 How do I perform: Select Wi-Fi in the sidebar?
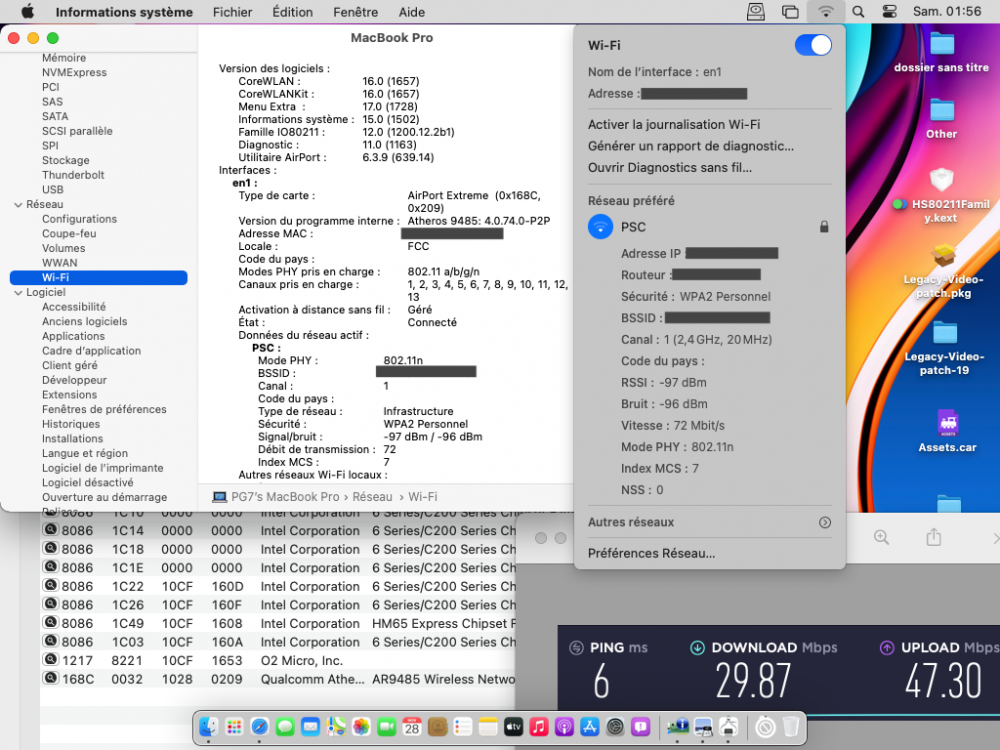[x=99, y=277]
